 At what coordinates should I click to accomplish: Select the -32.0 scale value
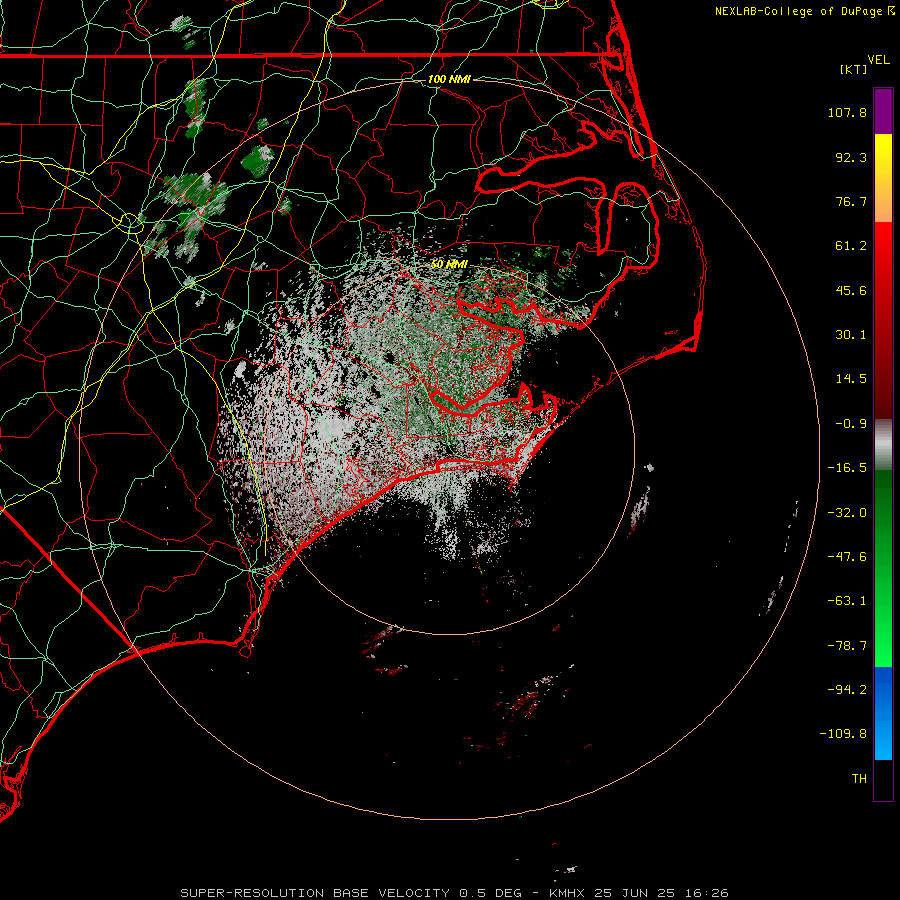847,513
